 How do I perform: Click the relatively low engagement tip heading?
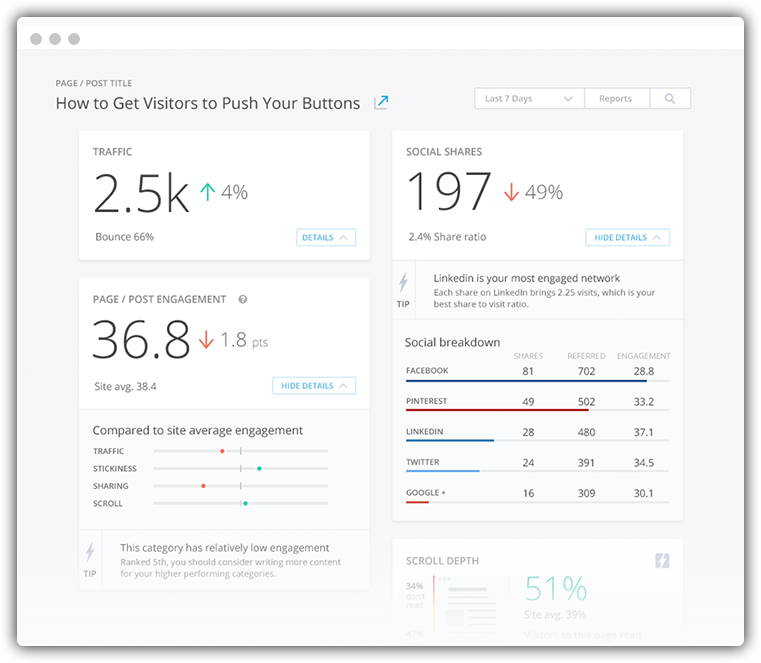[225, 548]
